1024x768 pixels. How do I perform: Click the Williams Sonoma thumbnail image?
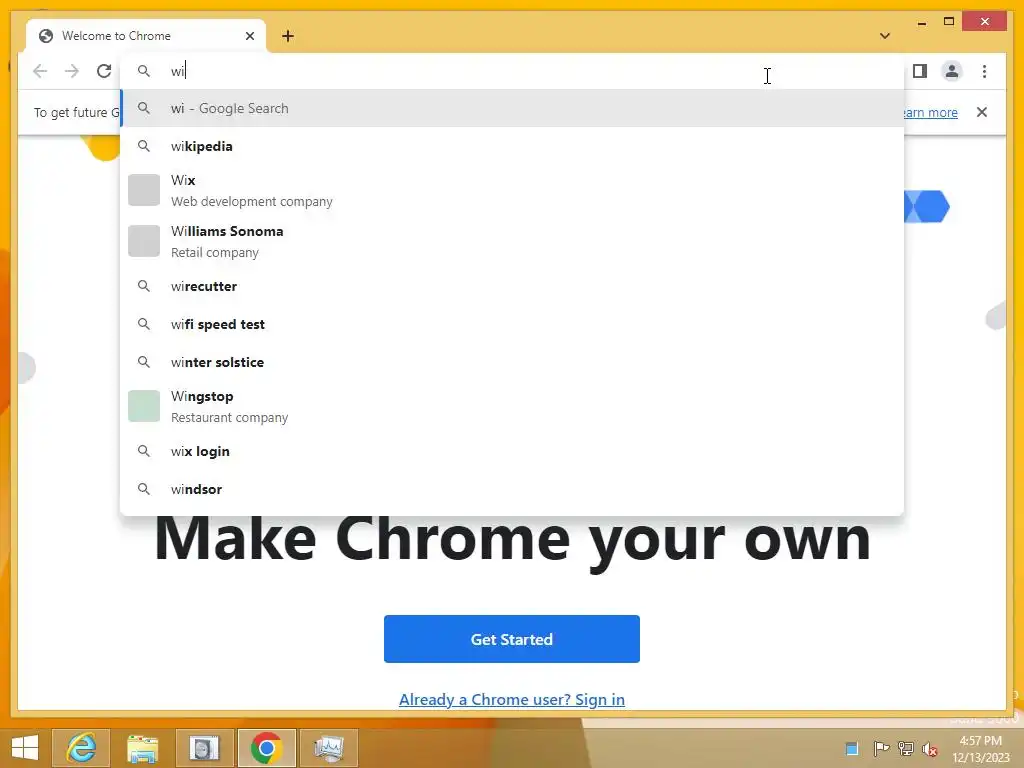[144, 241]
